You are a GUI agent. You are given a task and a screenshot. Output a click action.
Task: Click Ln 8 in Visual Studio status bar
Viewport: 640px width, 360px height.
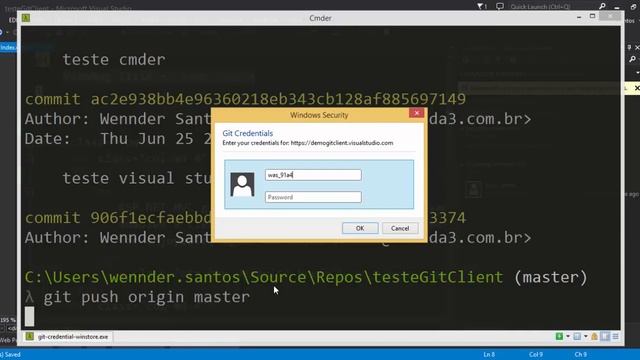click(x=489, y=354)
